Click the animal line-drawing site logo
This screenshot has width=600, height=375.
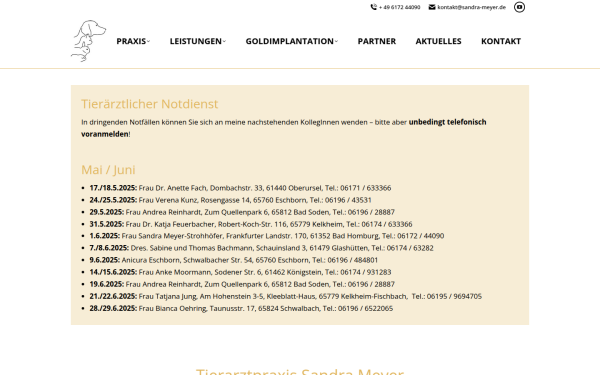click(x=88, y=41)
